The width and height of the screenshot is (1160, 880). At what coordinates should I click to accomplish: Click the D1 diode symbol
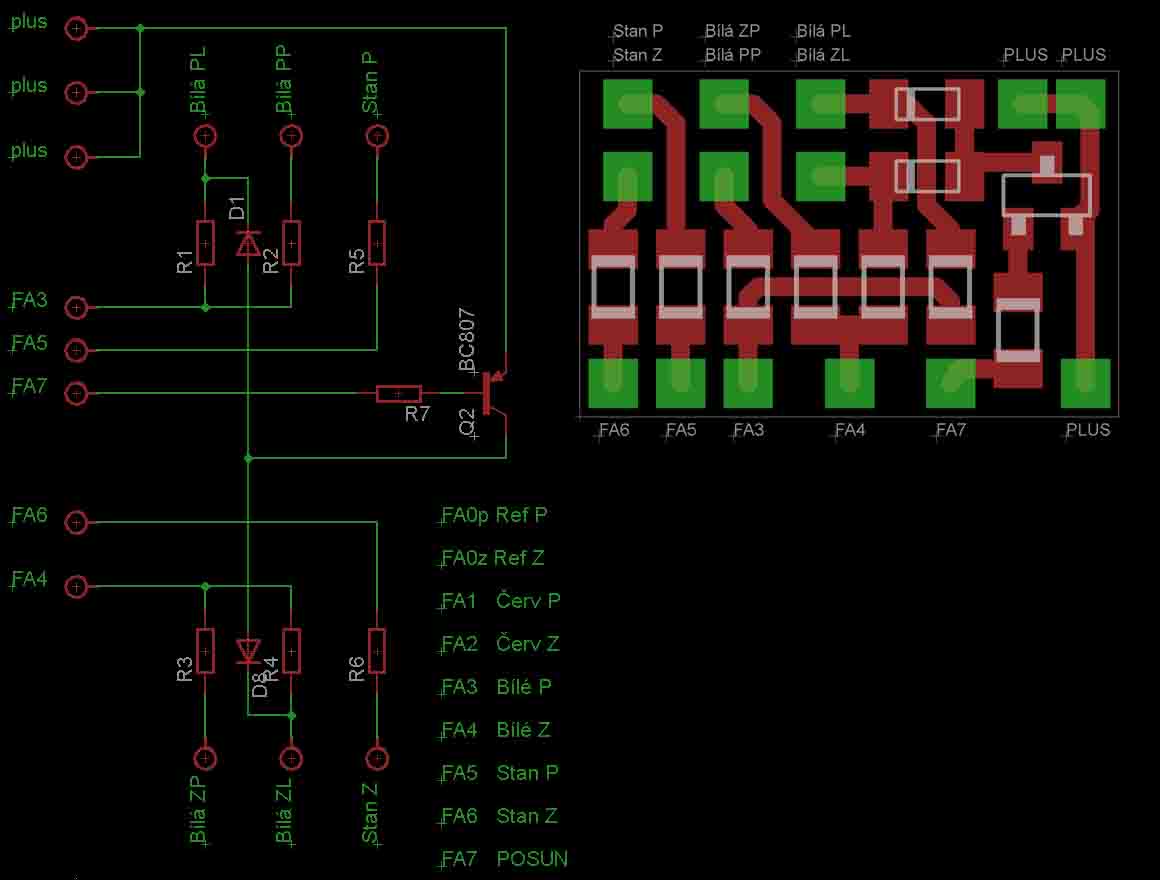(x=248, y=243)
